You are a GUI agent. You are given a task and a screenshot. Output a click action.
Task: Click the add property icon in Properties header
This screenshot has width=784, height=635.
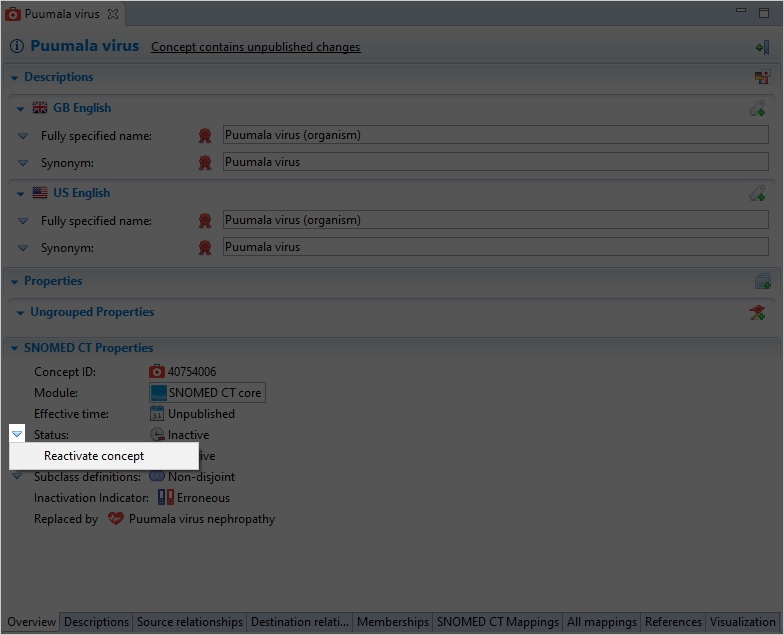tap(762, 282)
